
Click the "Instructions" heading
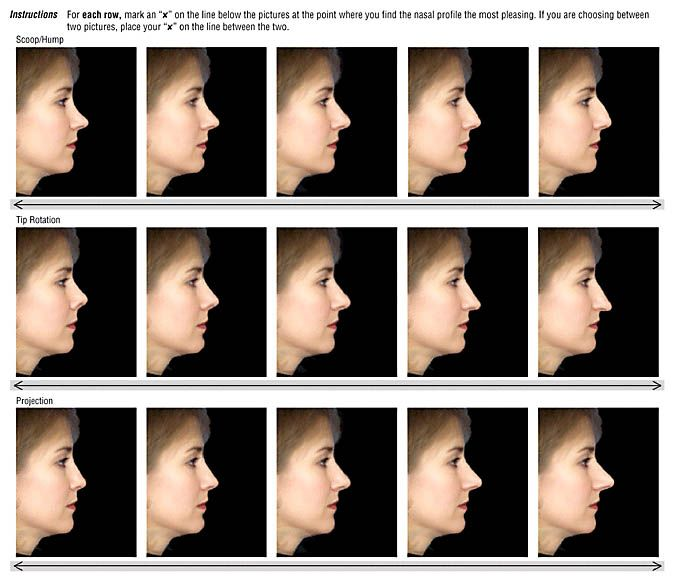(34, 14)
